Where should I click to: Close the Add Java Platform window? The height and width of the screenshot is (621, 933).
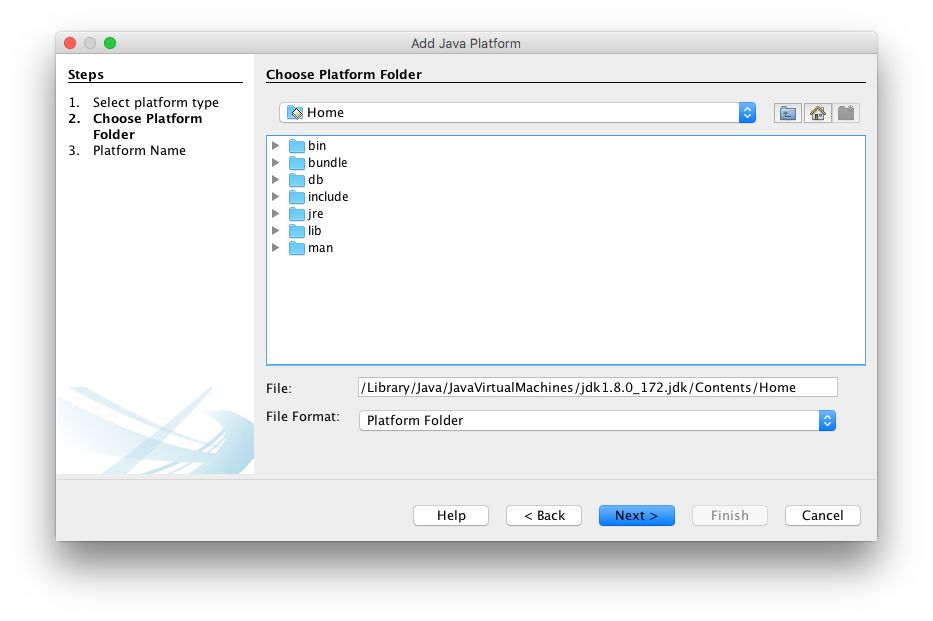pos(70,43)
